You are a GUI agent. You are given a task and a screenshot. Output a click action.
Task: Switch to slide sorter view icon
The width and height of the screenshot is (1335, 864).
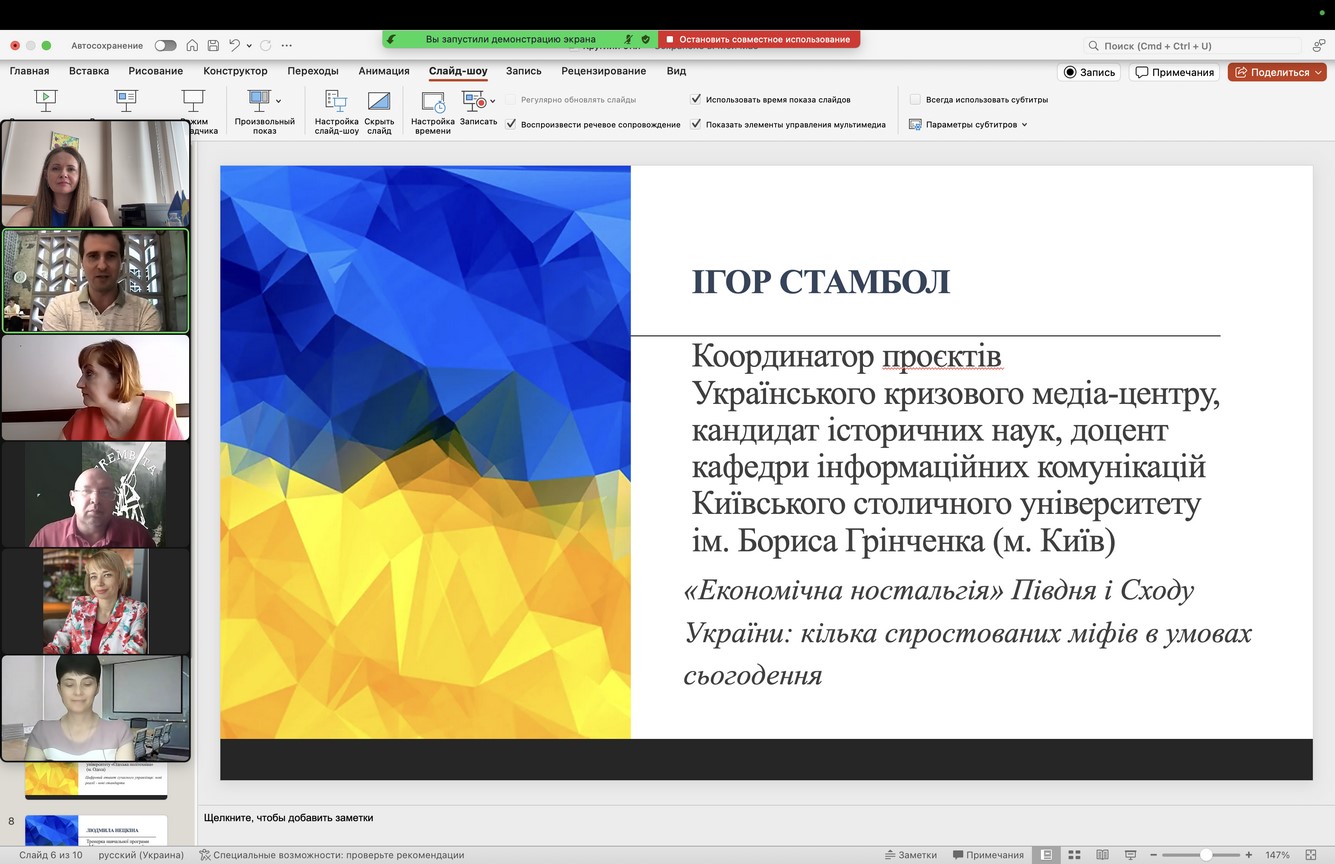pos(1074,855)
